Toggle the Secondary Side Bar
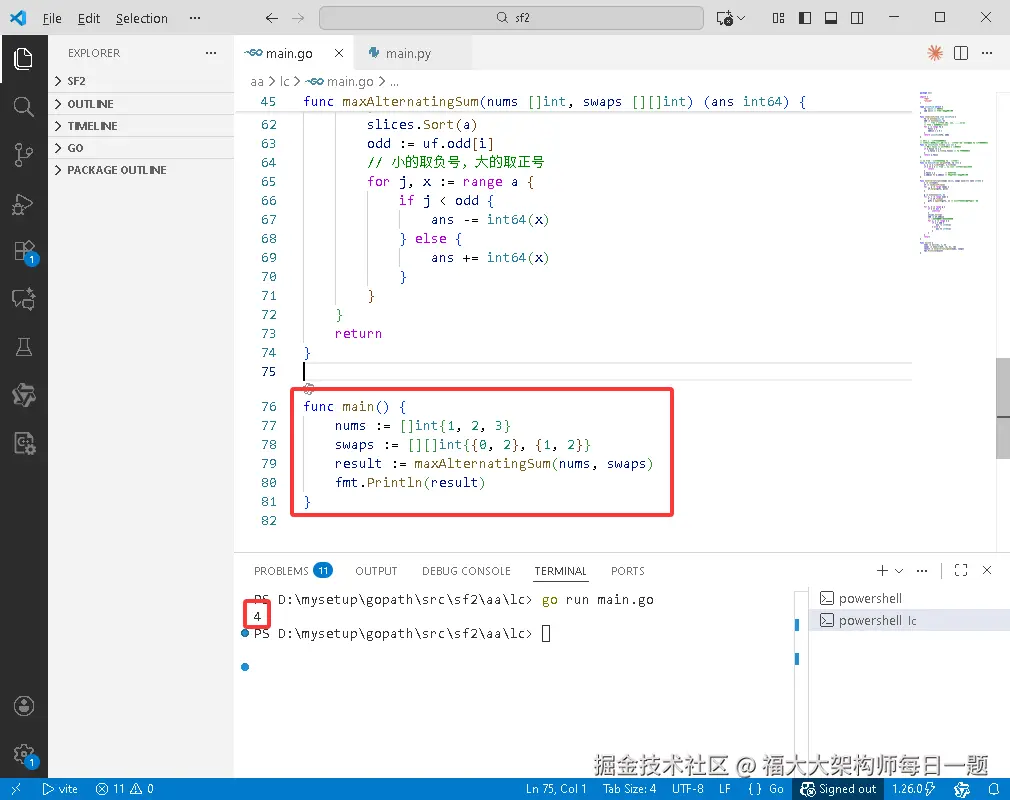The height and width of the screenshot is (800, 1010). pos(857,18)
